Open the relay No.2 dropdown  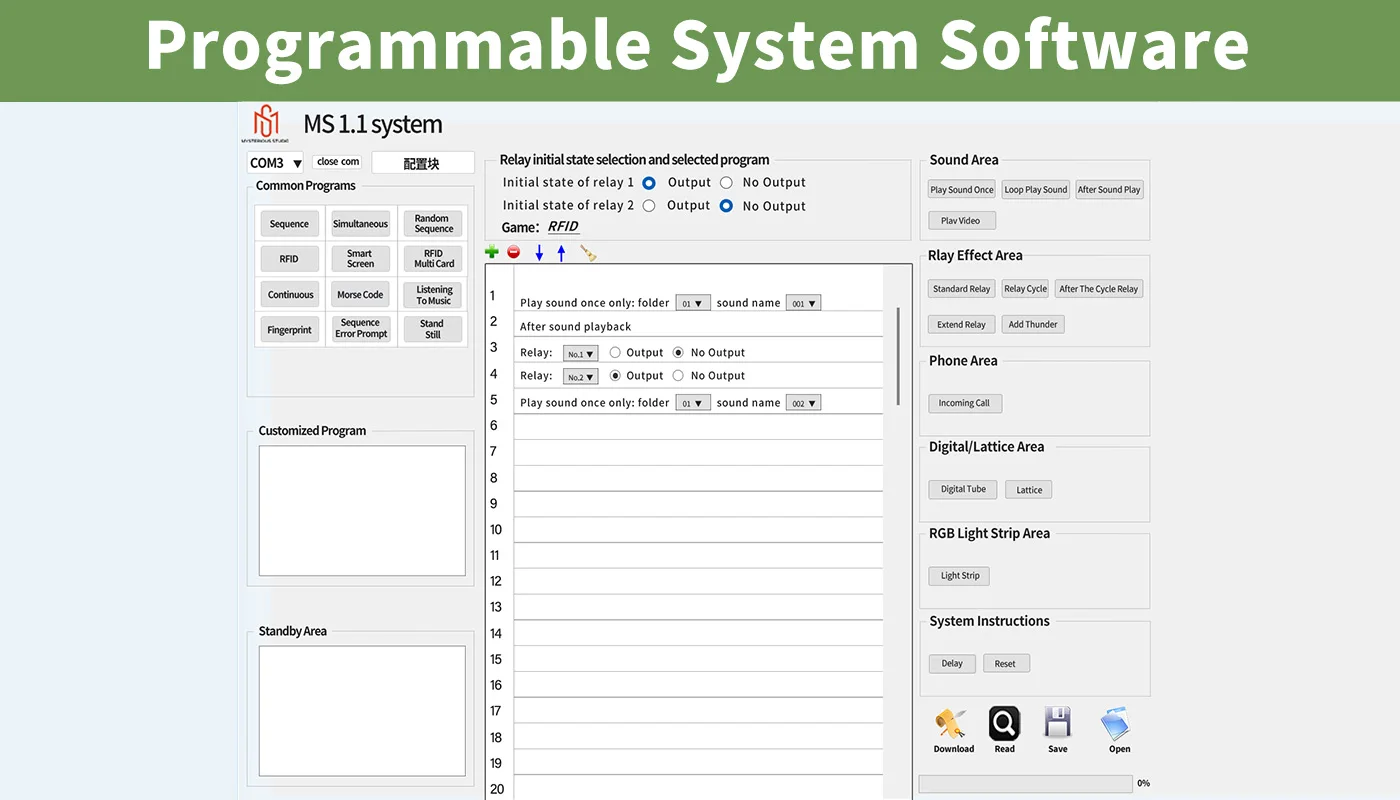click(x=581, y=377)
